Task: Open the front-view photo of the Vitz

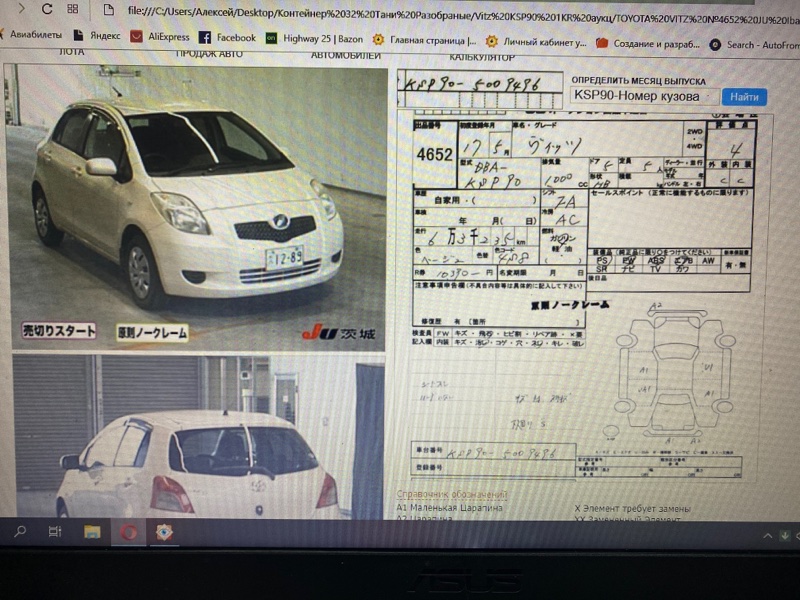Action: pyautogui.click(x=196, y=207)
